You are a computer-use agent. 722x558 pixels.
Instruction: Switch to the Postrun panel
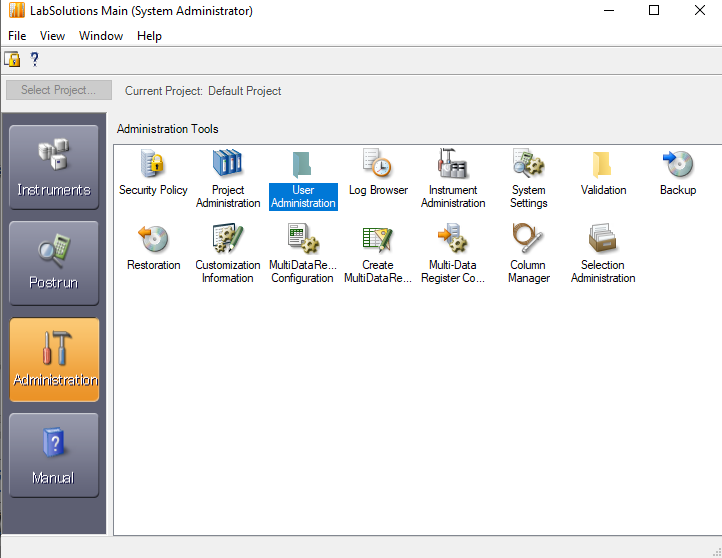54,263
